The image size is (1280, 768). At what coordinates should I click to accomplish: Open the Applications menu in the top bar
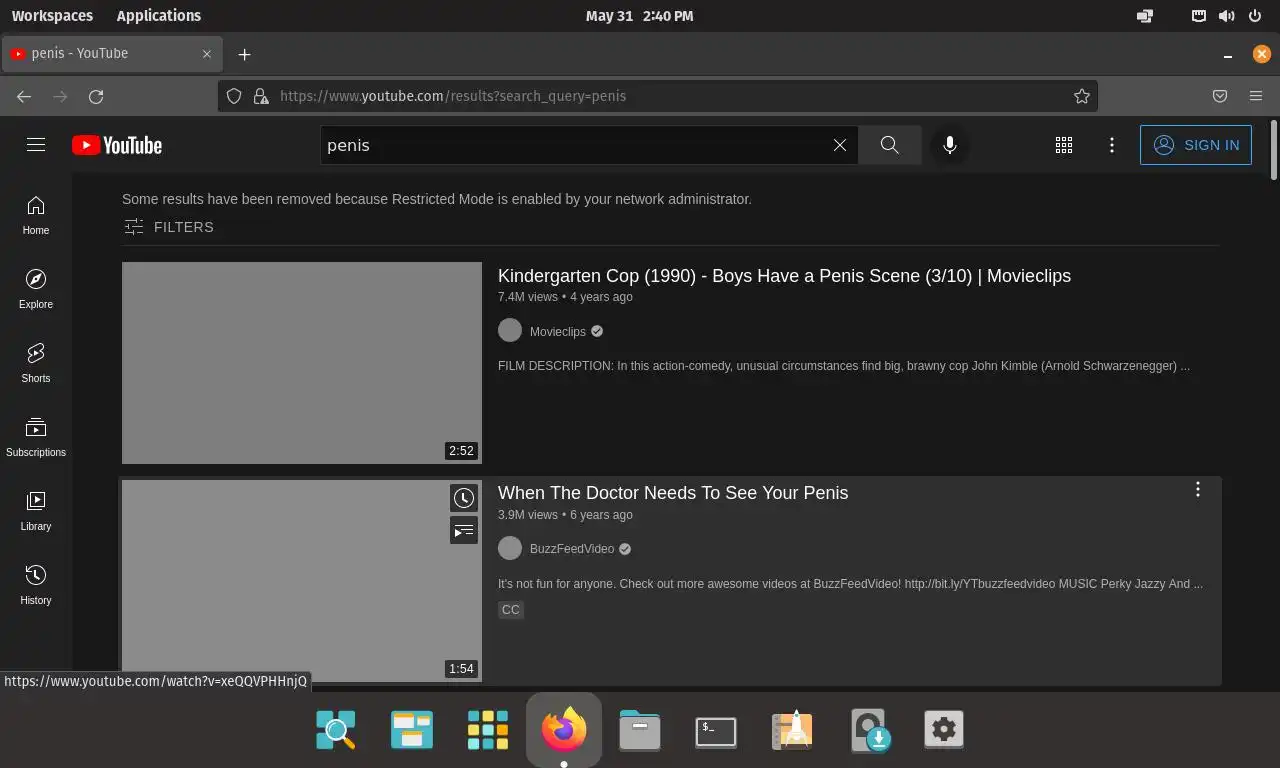158,16
